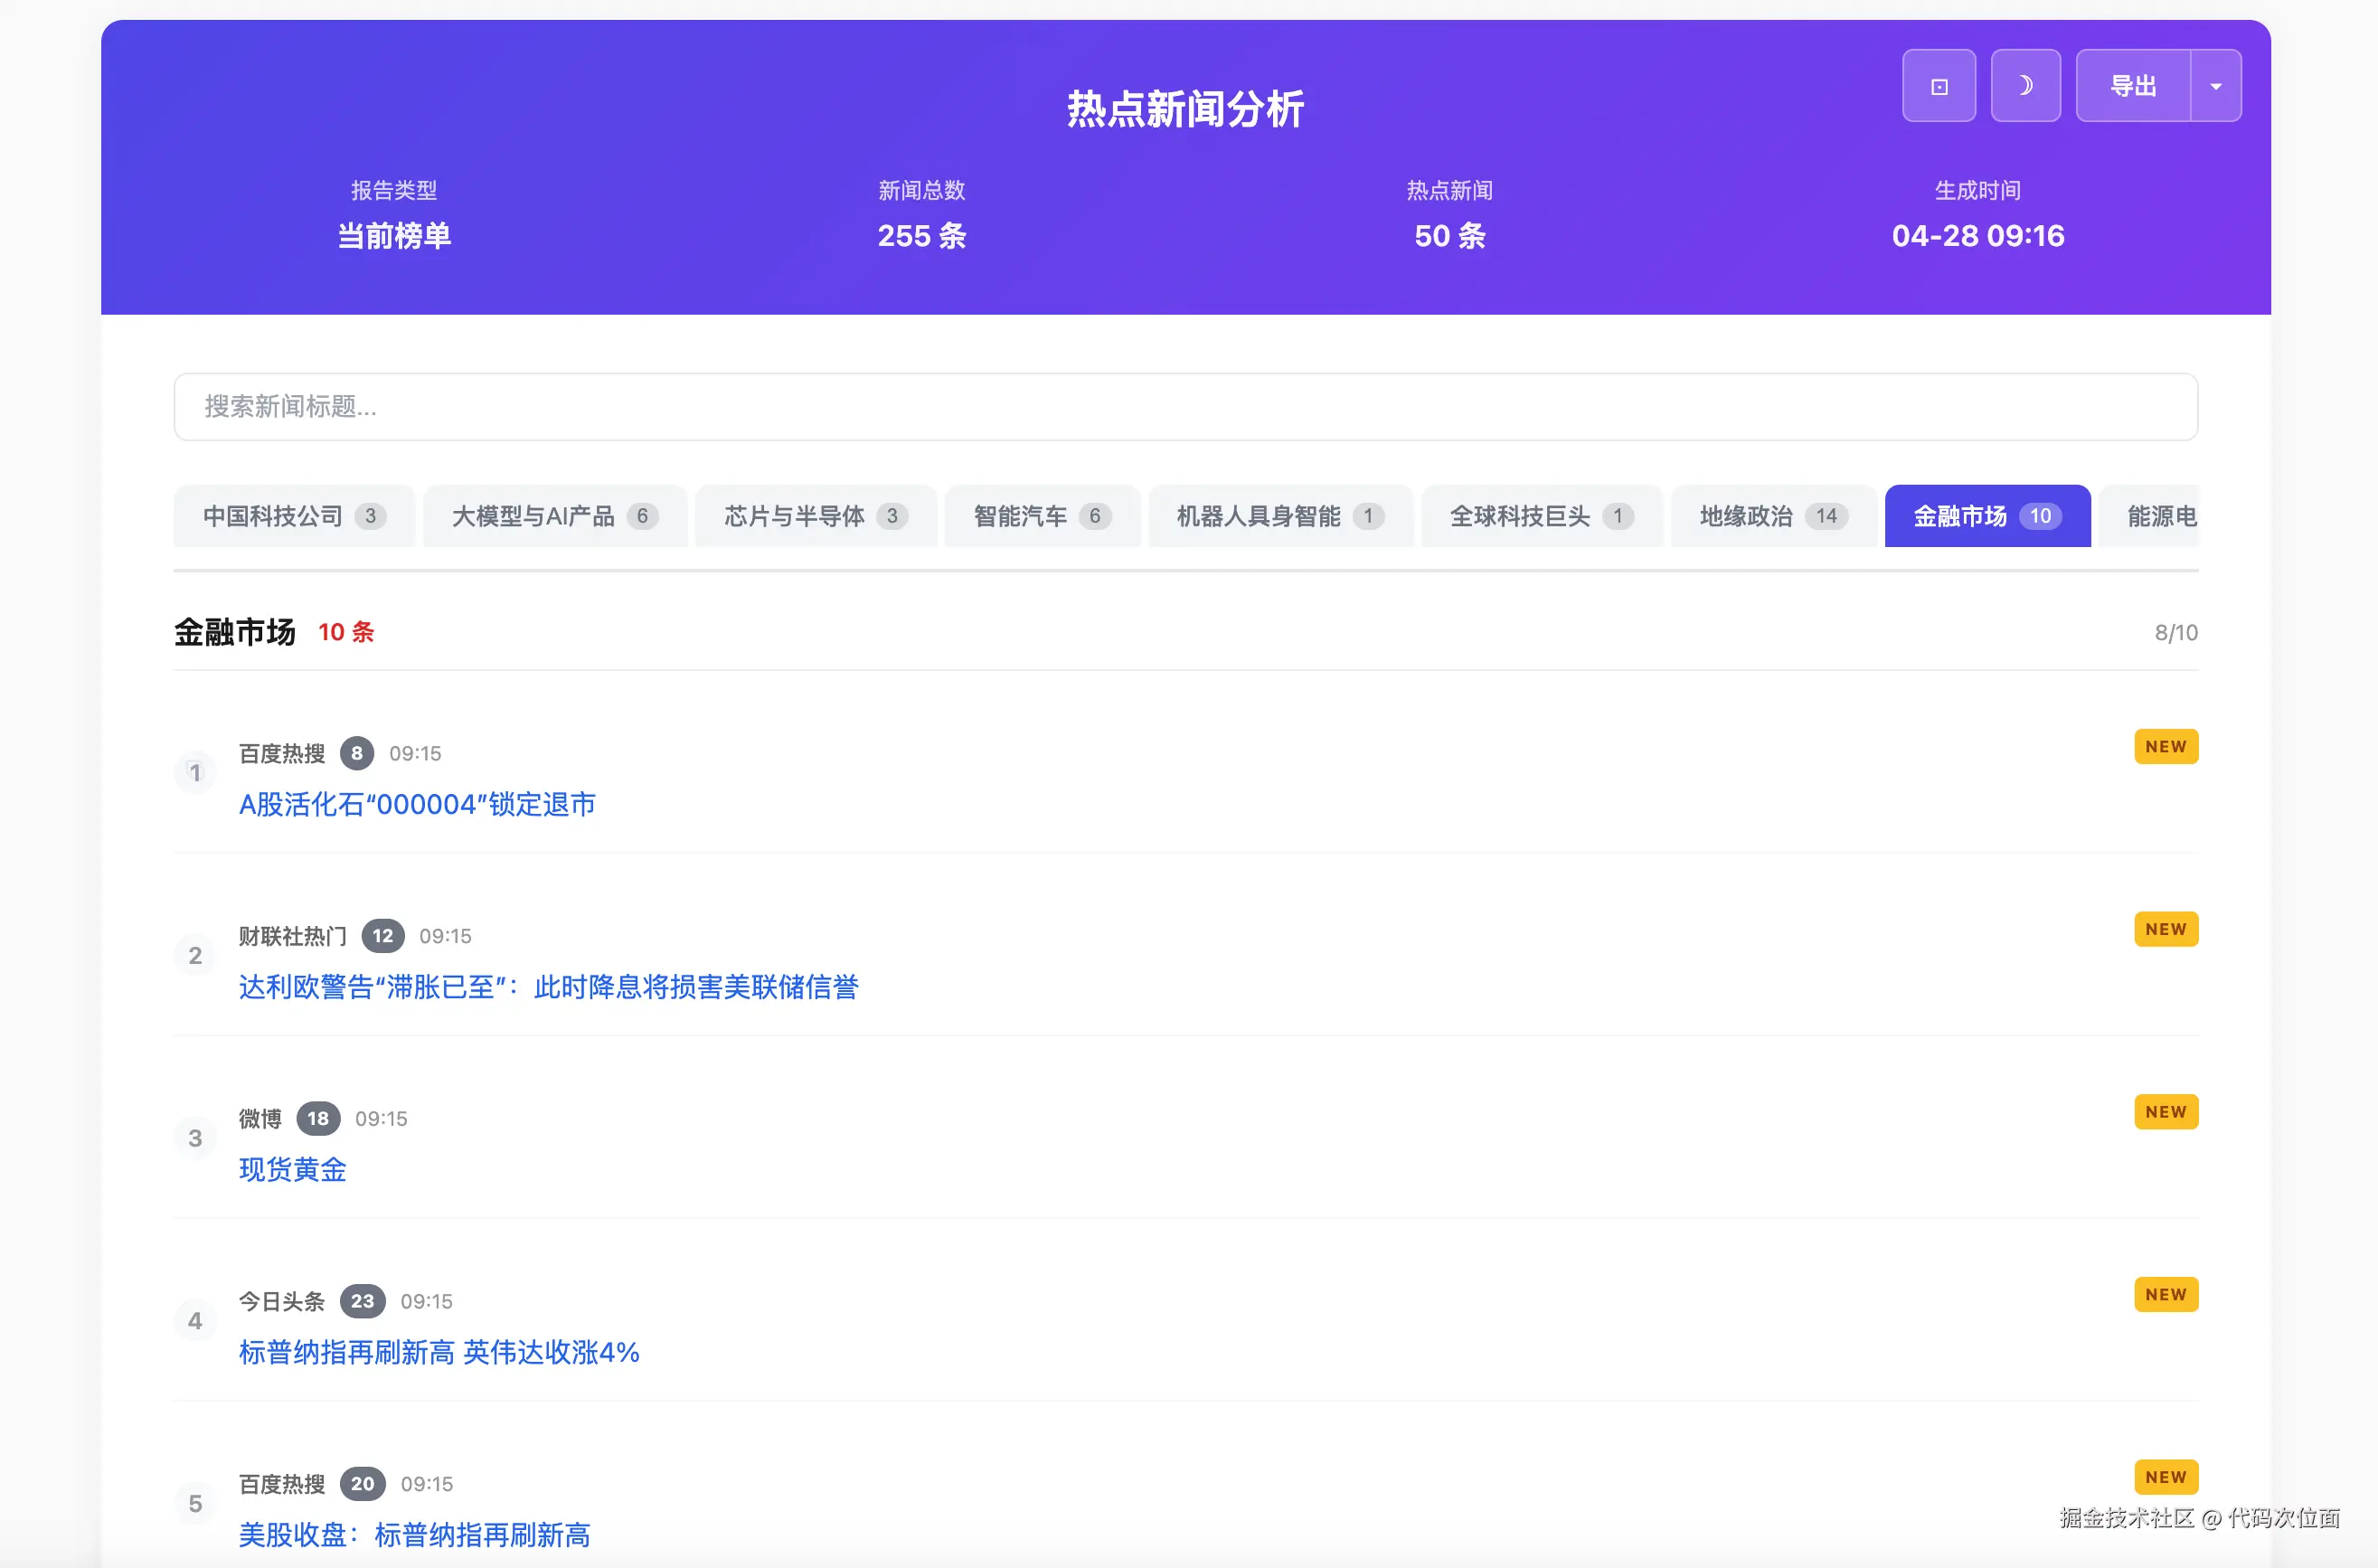
Task: Switch to the 地缘政治 tab
Action: (x=1772, y=516)
